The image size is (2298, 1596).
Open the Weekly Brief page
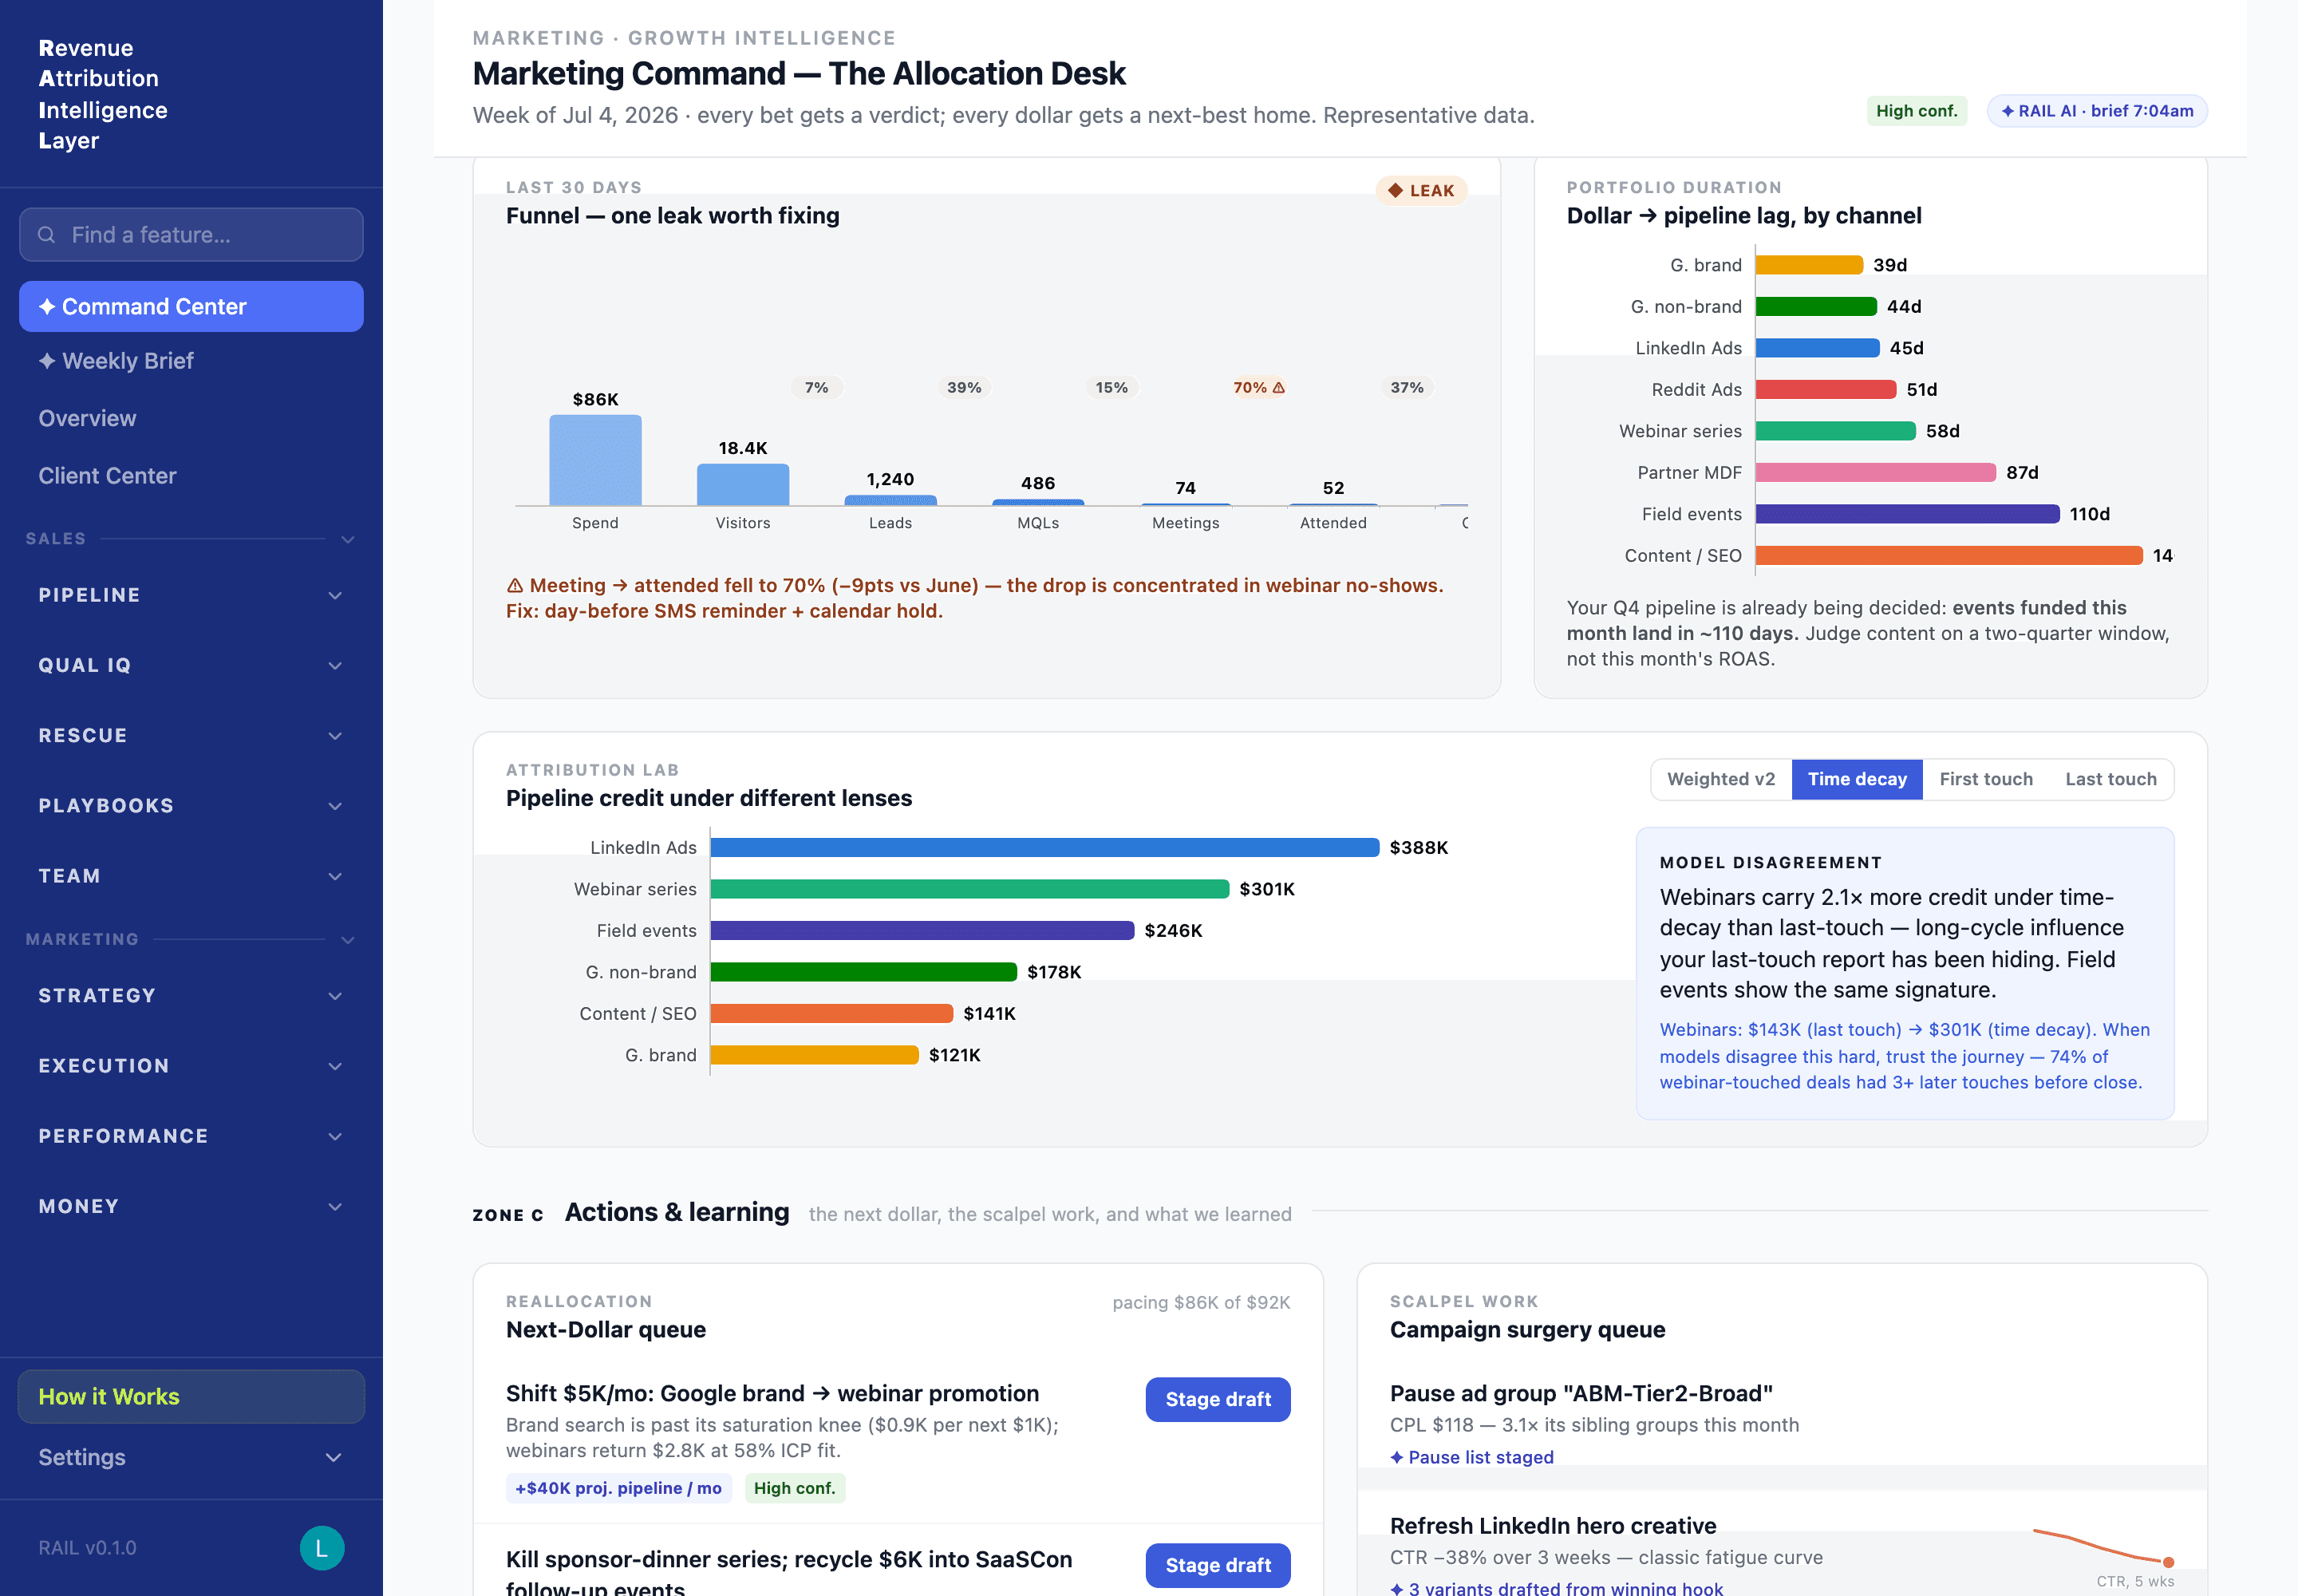[x=191, y=361]
